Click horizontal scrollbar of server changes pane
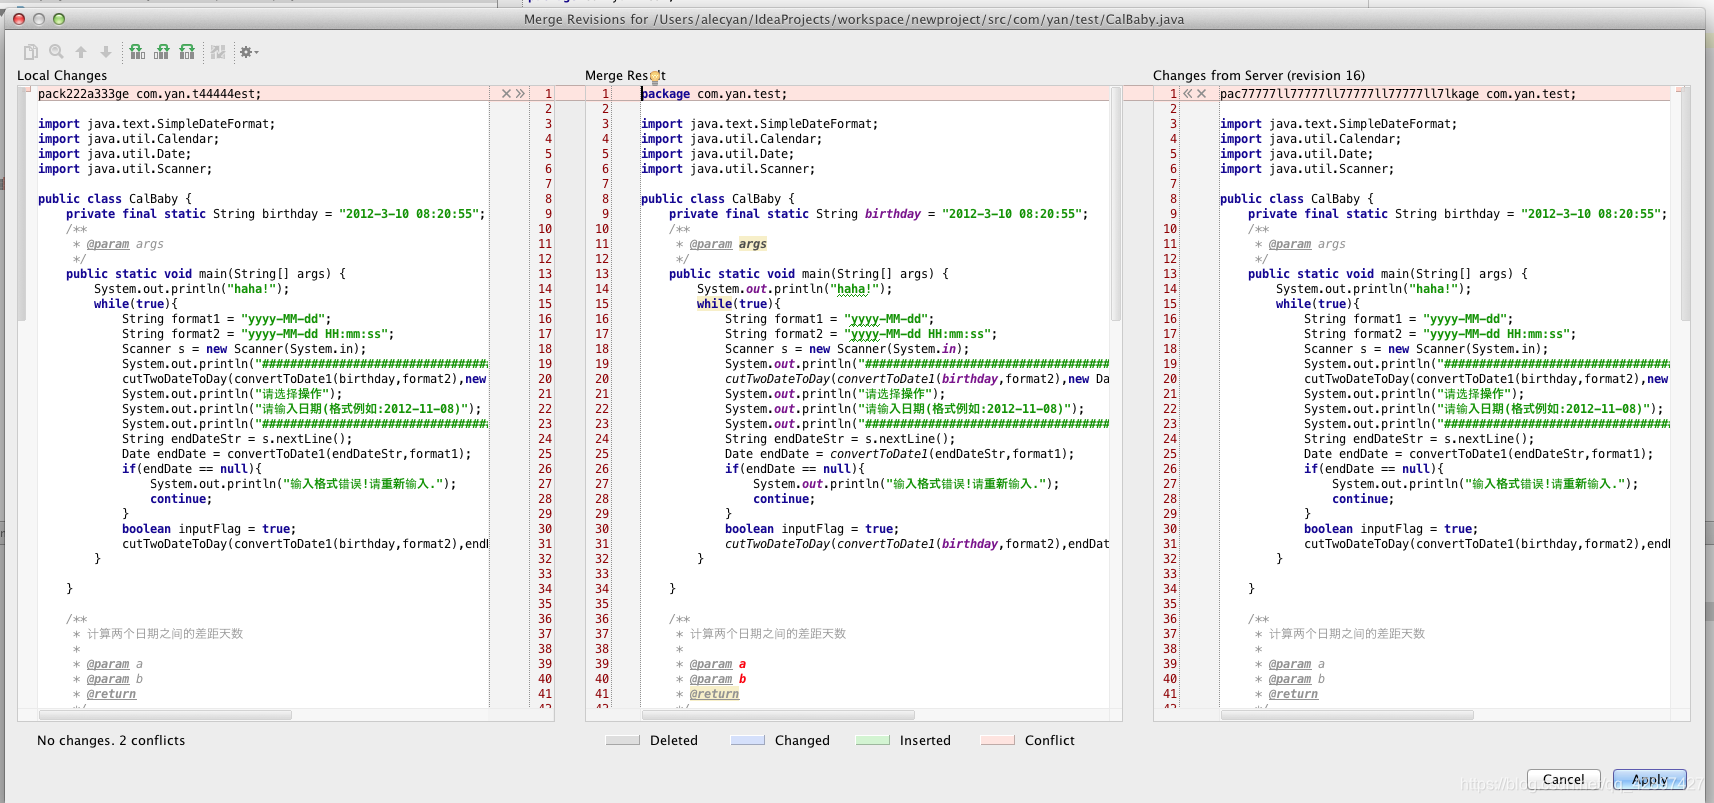This screenshot has width=1714, height=803. click(x=1347, y=715)
